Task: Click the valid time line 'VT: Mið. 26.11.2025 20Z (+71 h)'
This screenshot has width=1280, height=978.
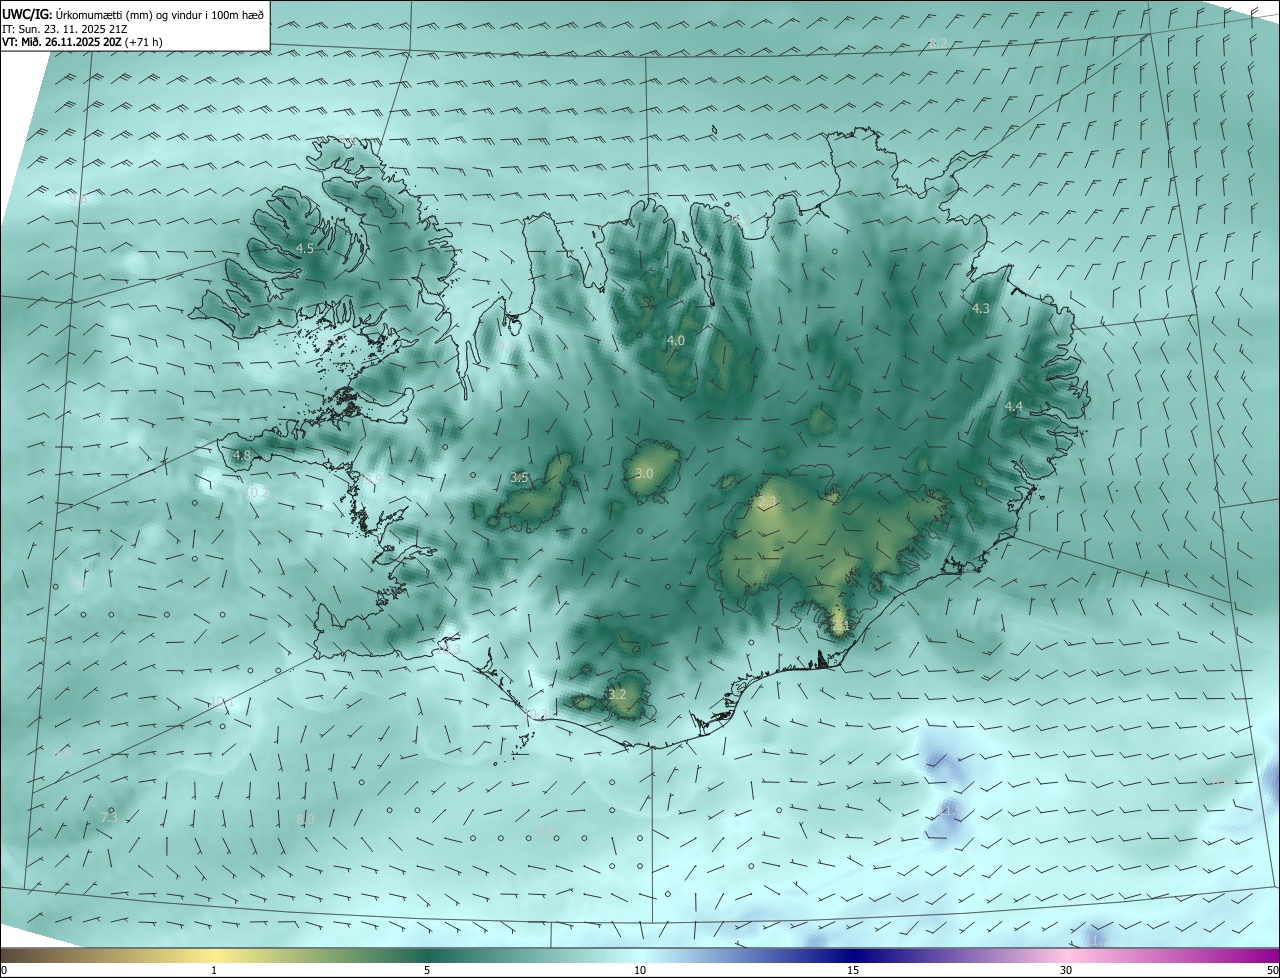Action: [x=82, y=42]
